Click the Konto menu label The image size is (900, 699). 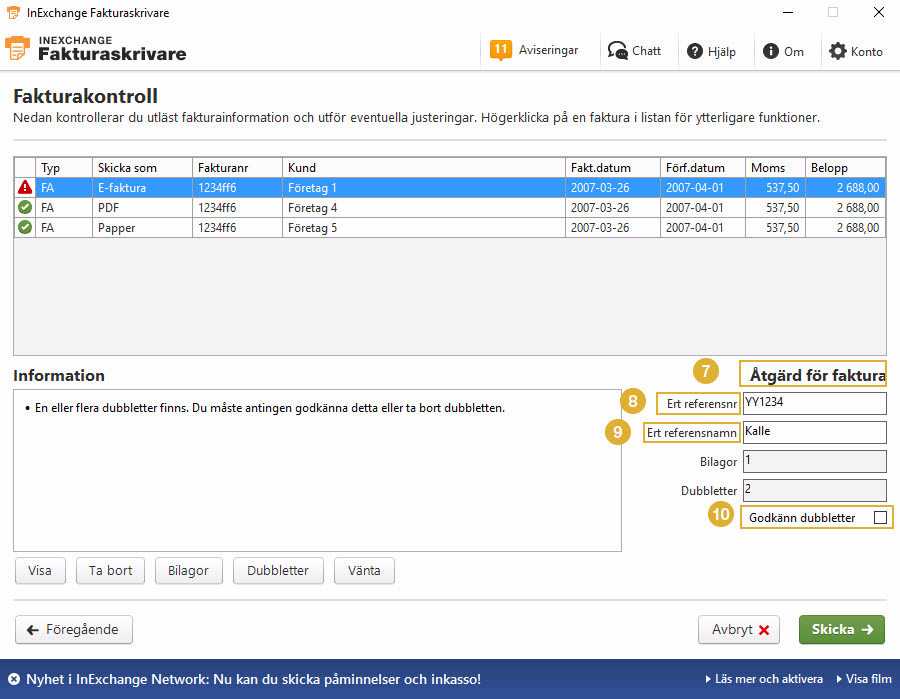pyautogui.click(x=866, y=52)
